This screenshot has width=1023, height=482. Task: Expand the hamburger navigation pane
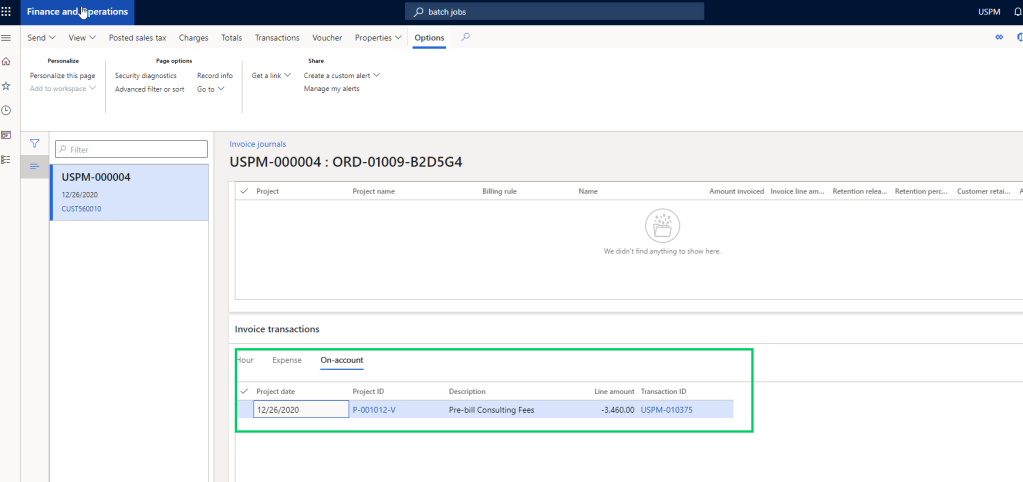pyautogui.click(x=7, y=38)
